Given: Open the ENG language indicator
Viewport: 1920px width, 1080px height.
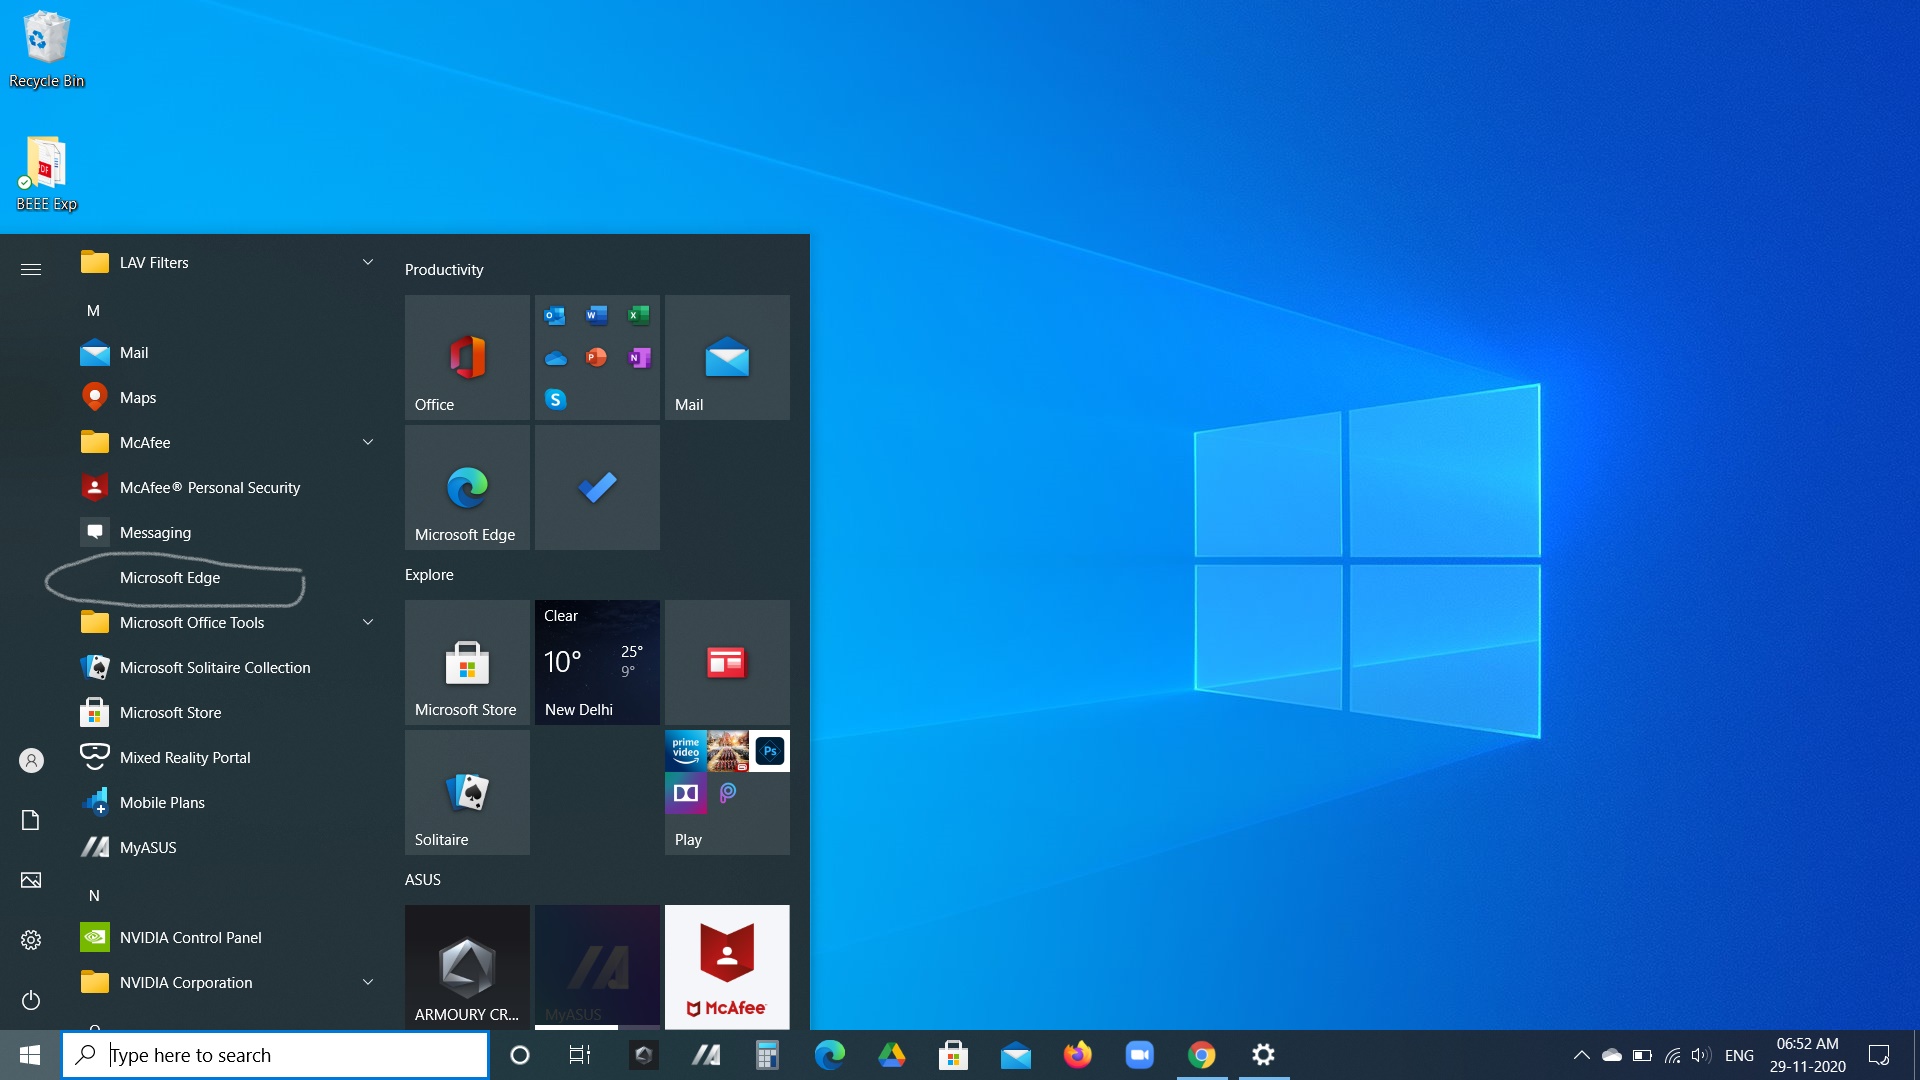Looking at the screenshot, I should tap(1739, 1055).
